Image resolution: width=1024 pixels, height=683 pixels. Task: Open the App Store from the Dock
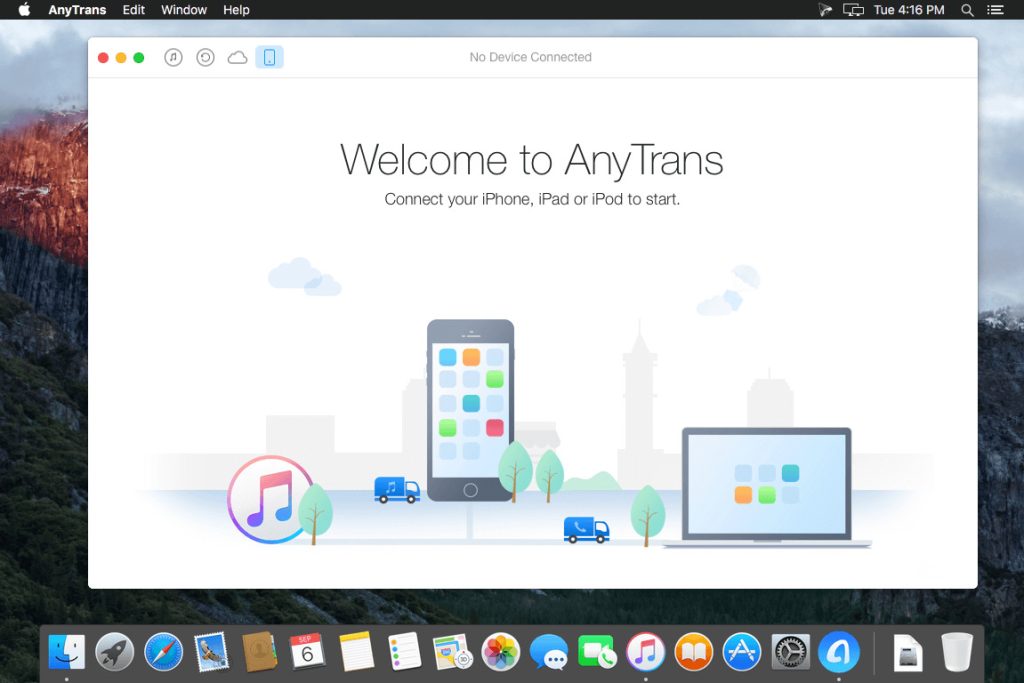point(742,652)
